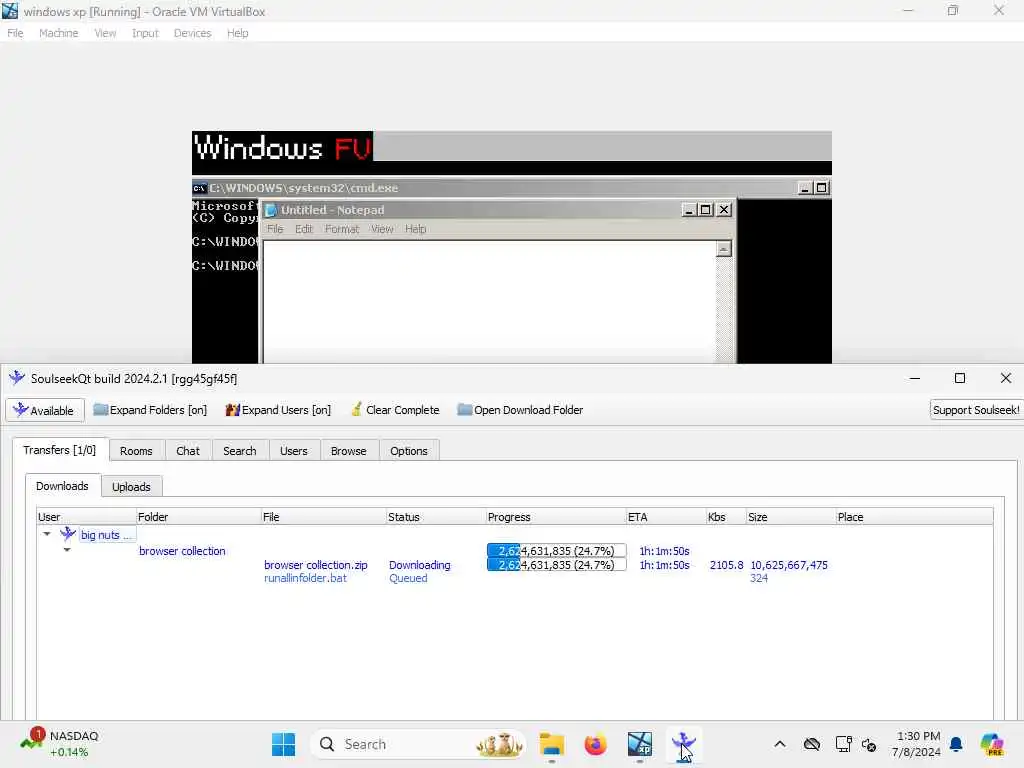Click the Queued status text
The image size is (1024, 768).
tap(408, 578)
